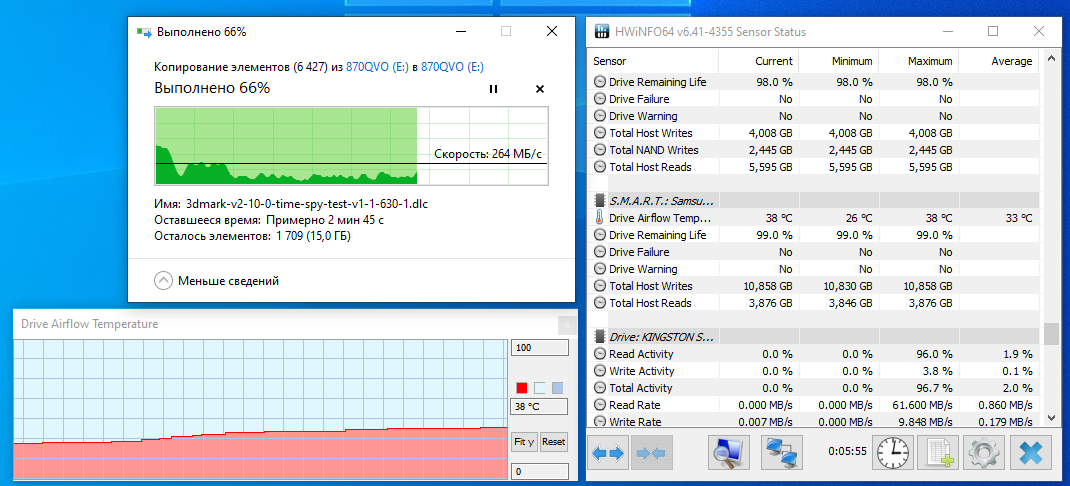Click the HWiNFO64 title bar icon

602,31
